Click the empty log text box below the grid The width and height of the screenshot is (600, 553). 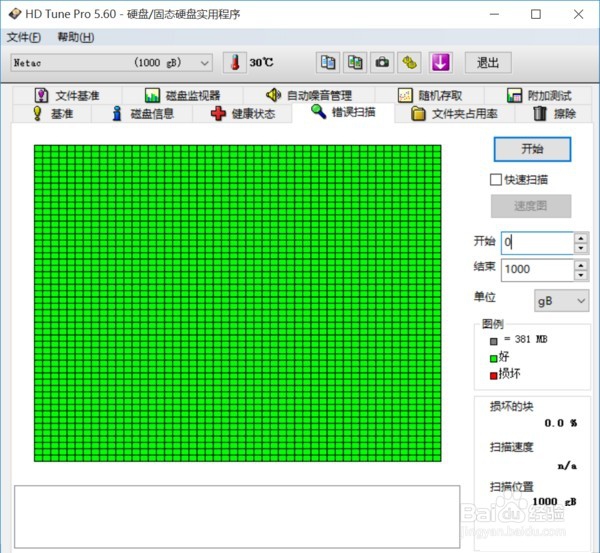[237, 517]
